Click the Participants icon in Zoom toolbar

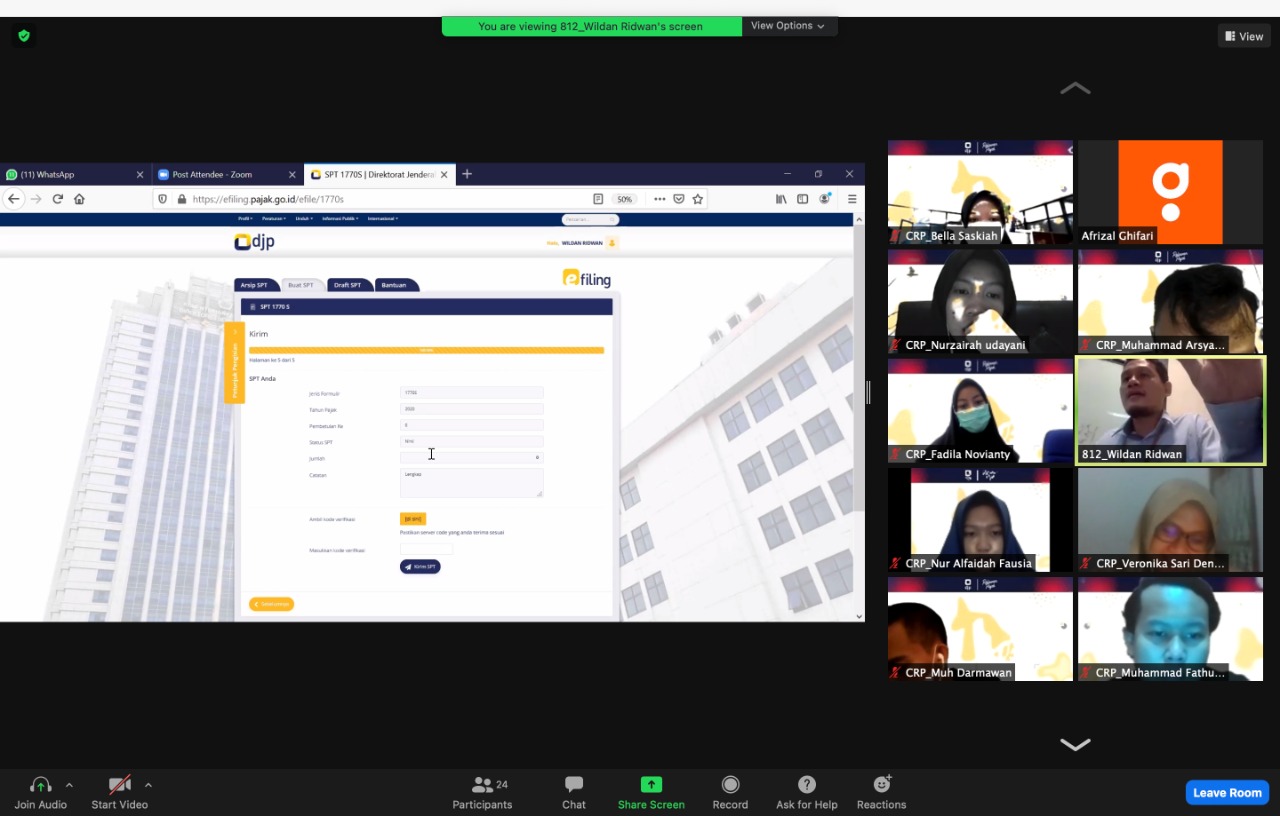coord(482,786)
